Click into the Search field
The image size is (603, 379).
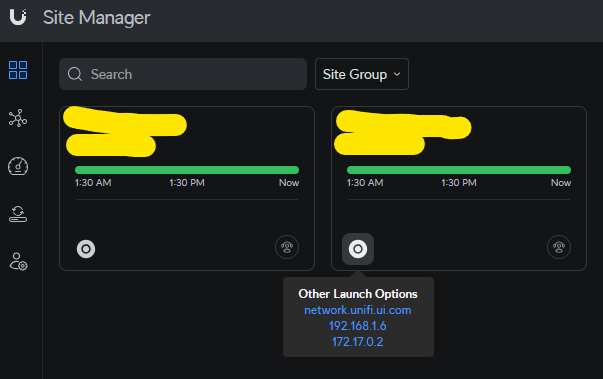coord(183,74)
